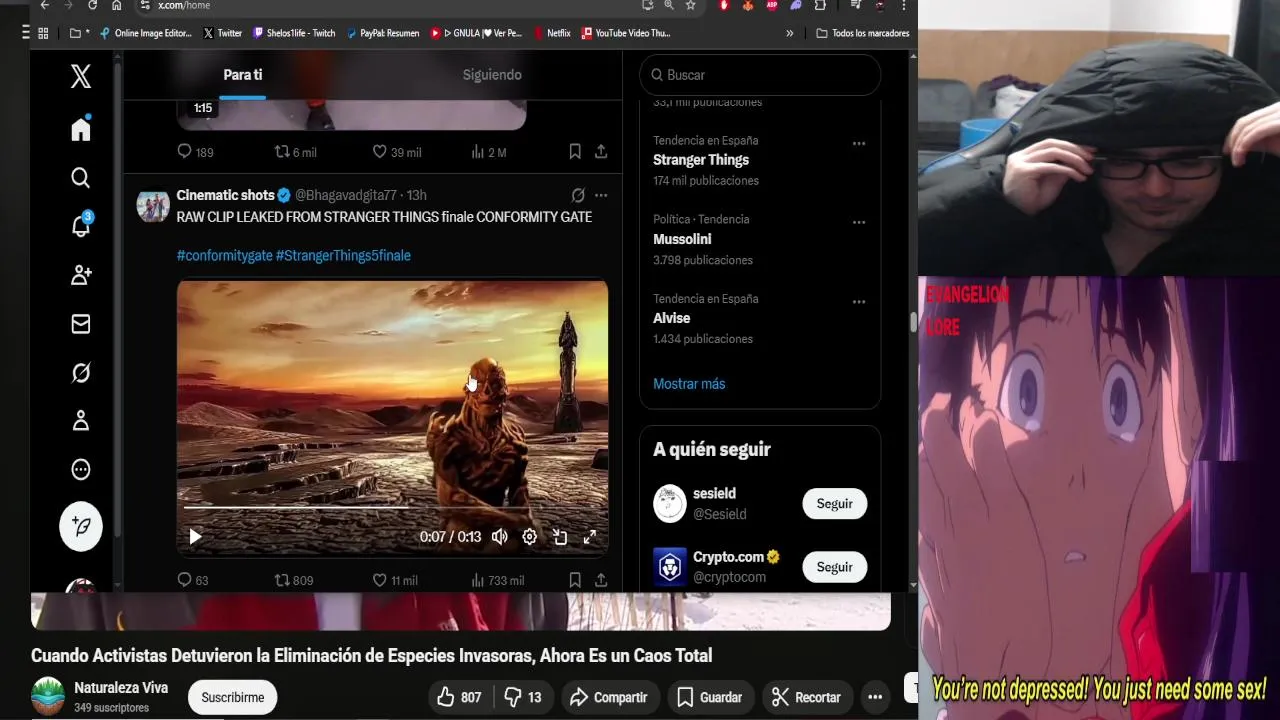Image resolution: width=1280 pixels, height=720 pixels.
Task: Repost the Cinematic shots post, 809 reposts
Action: point(294,580)
